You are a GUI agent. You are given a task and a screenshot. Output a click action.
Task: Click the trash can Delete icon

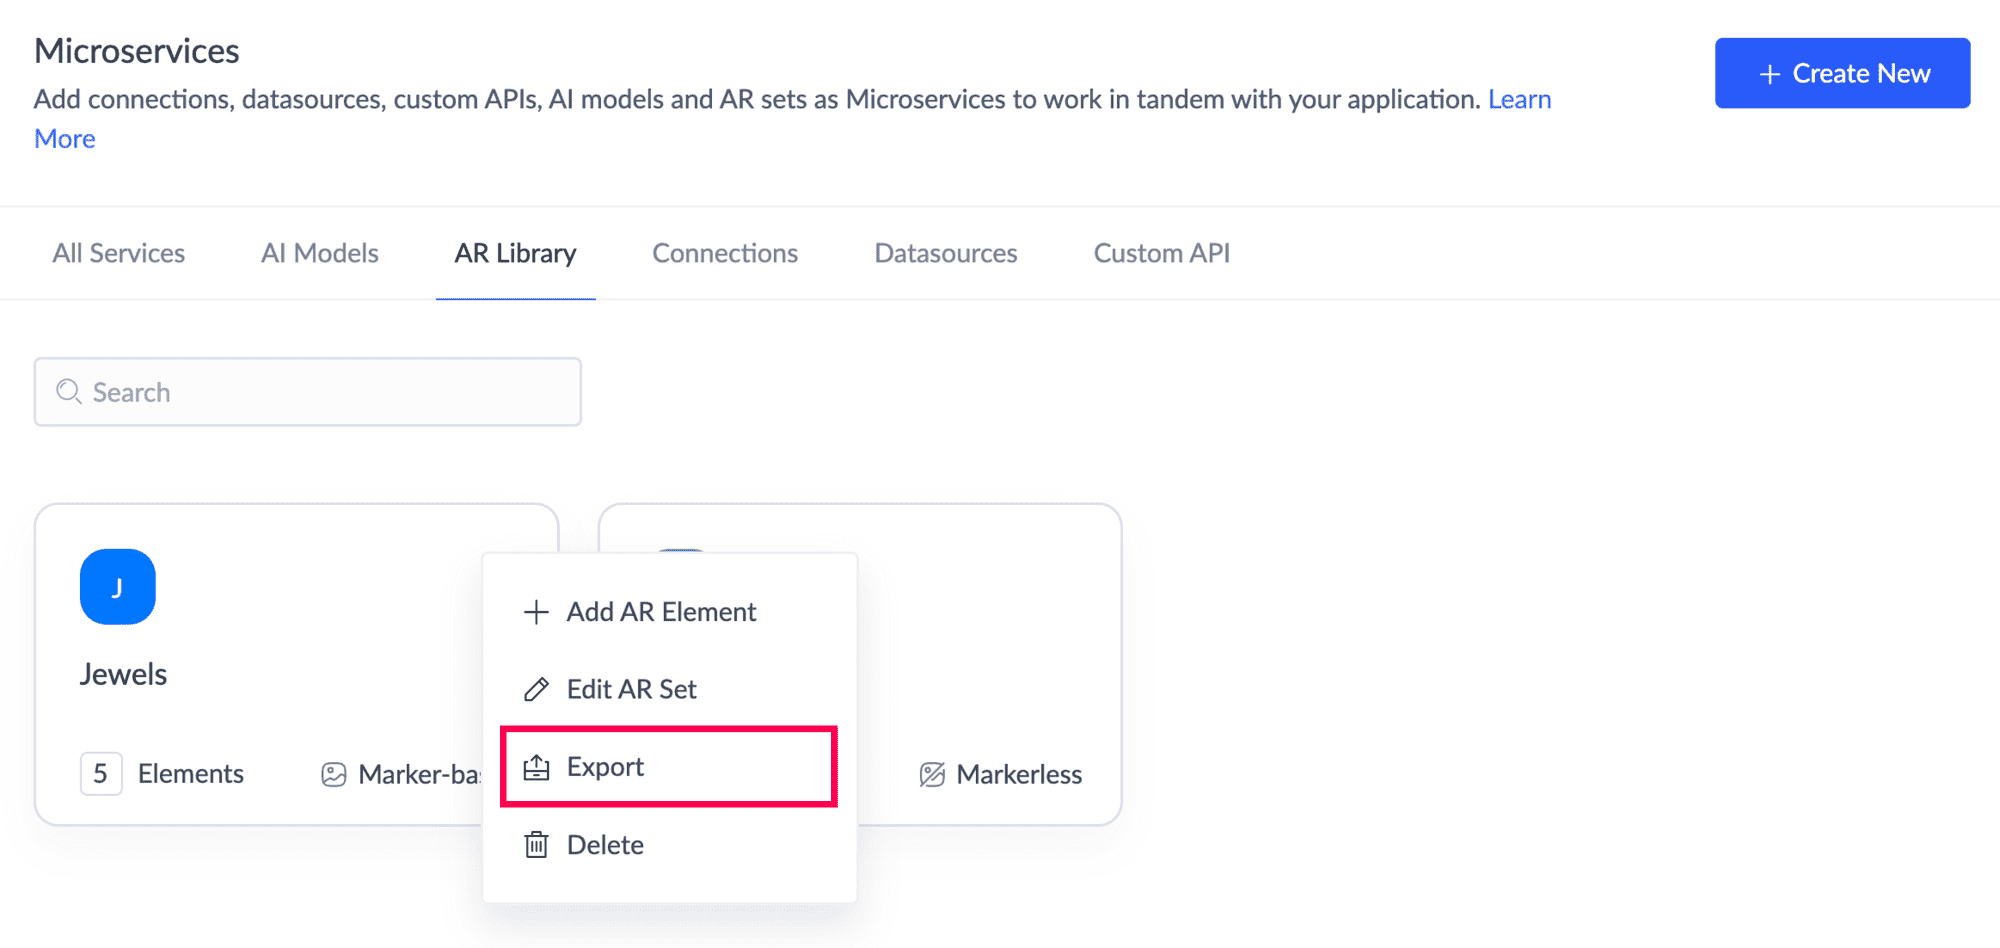coord(536,845)
